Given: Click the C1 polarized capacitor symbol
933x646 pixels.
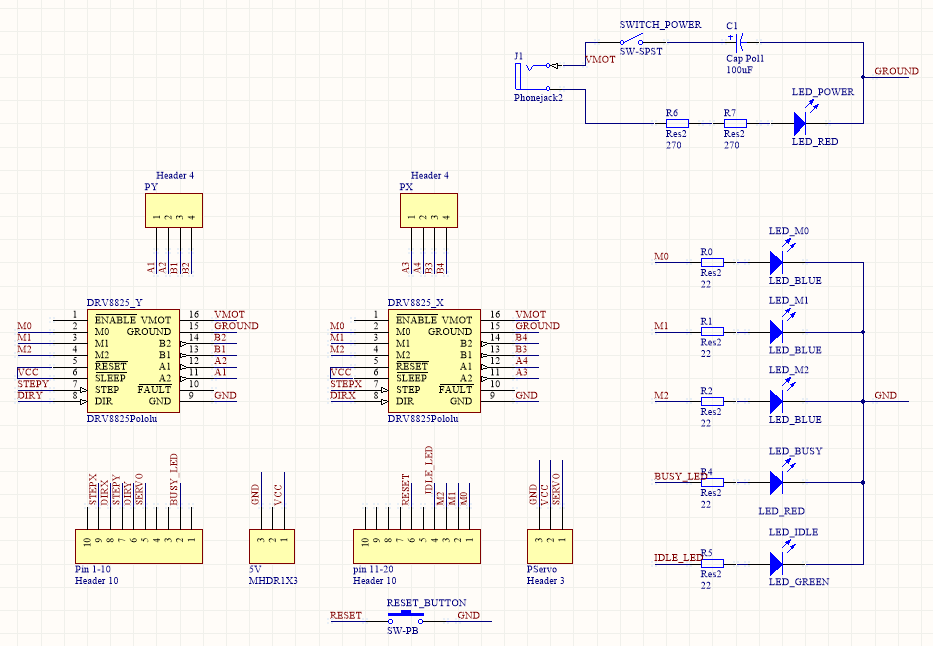Looking at the screenshot, I should 739,43.
